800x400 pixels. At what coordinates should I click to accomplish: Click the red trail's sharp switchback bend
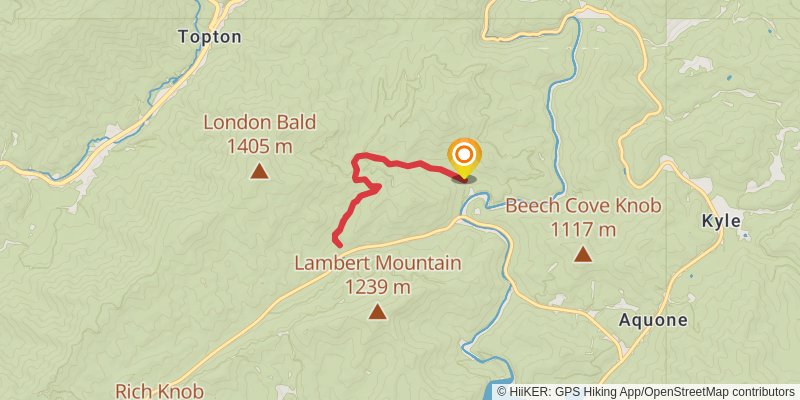(x=377, y=188)
